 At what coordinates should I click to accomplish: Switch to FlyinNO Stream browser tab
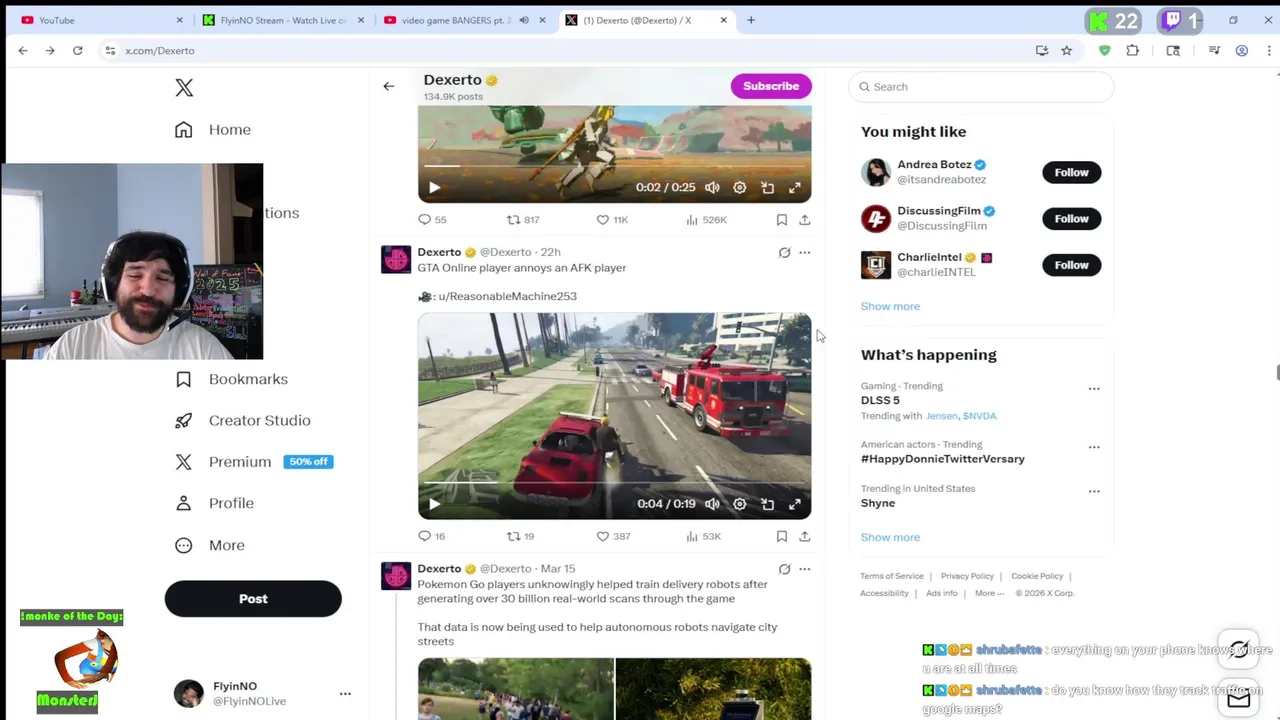click(x=282, y=20)
